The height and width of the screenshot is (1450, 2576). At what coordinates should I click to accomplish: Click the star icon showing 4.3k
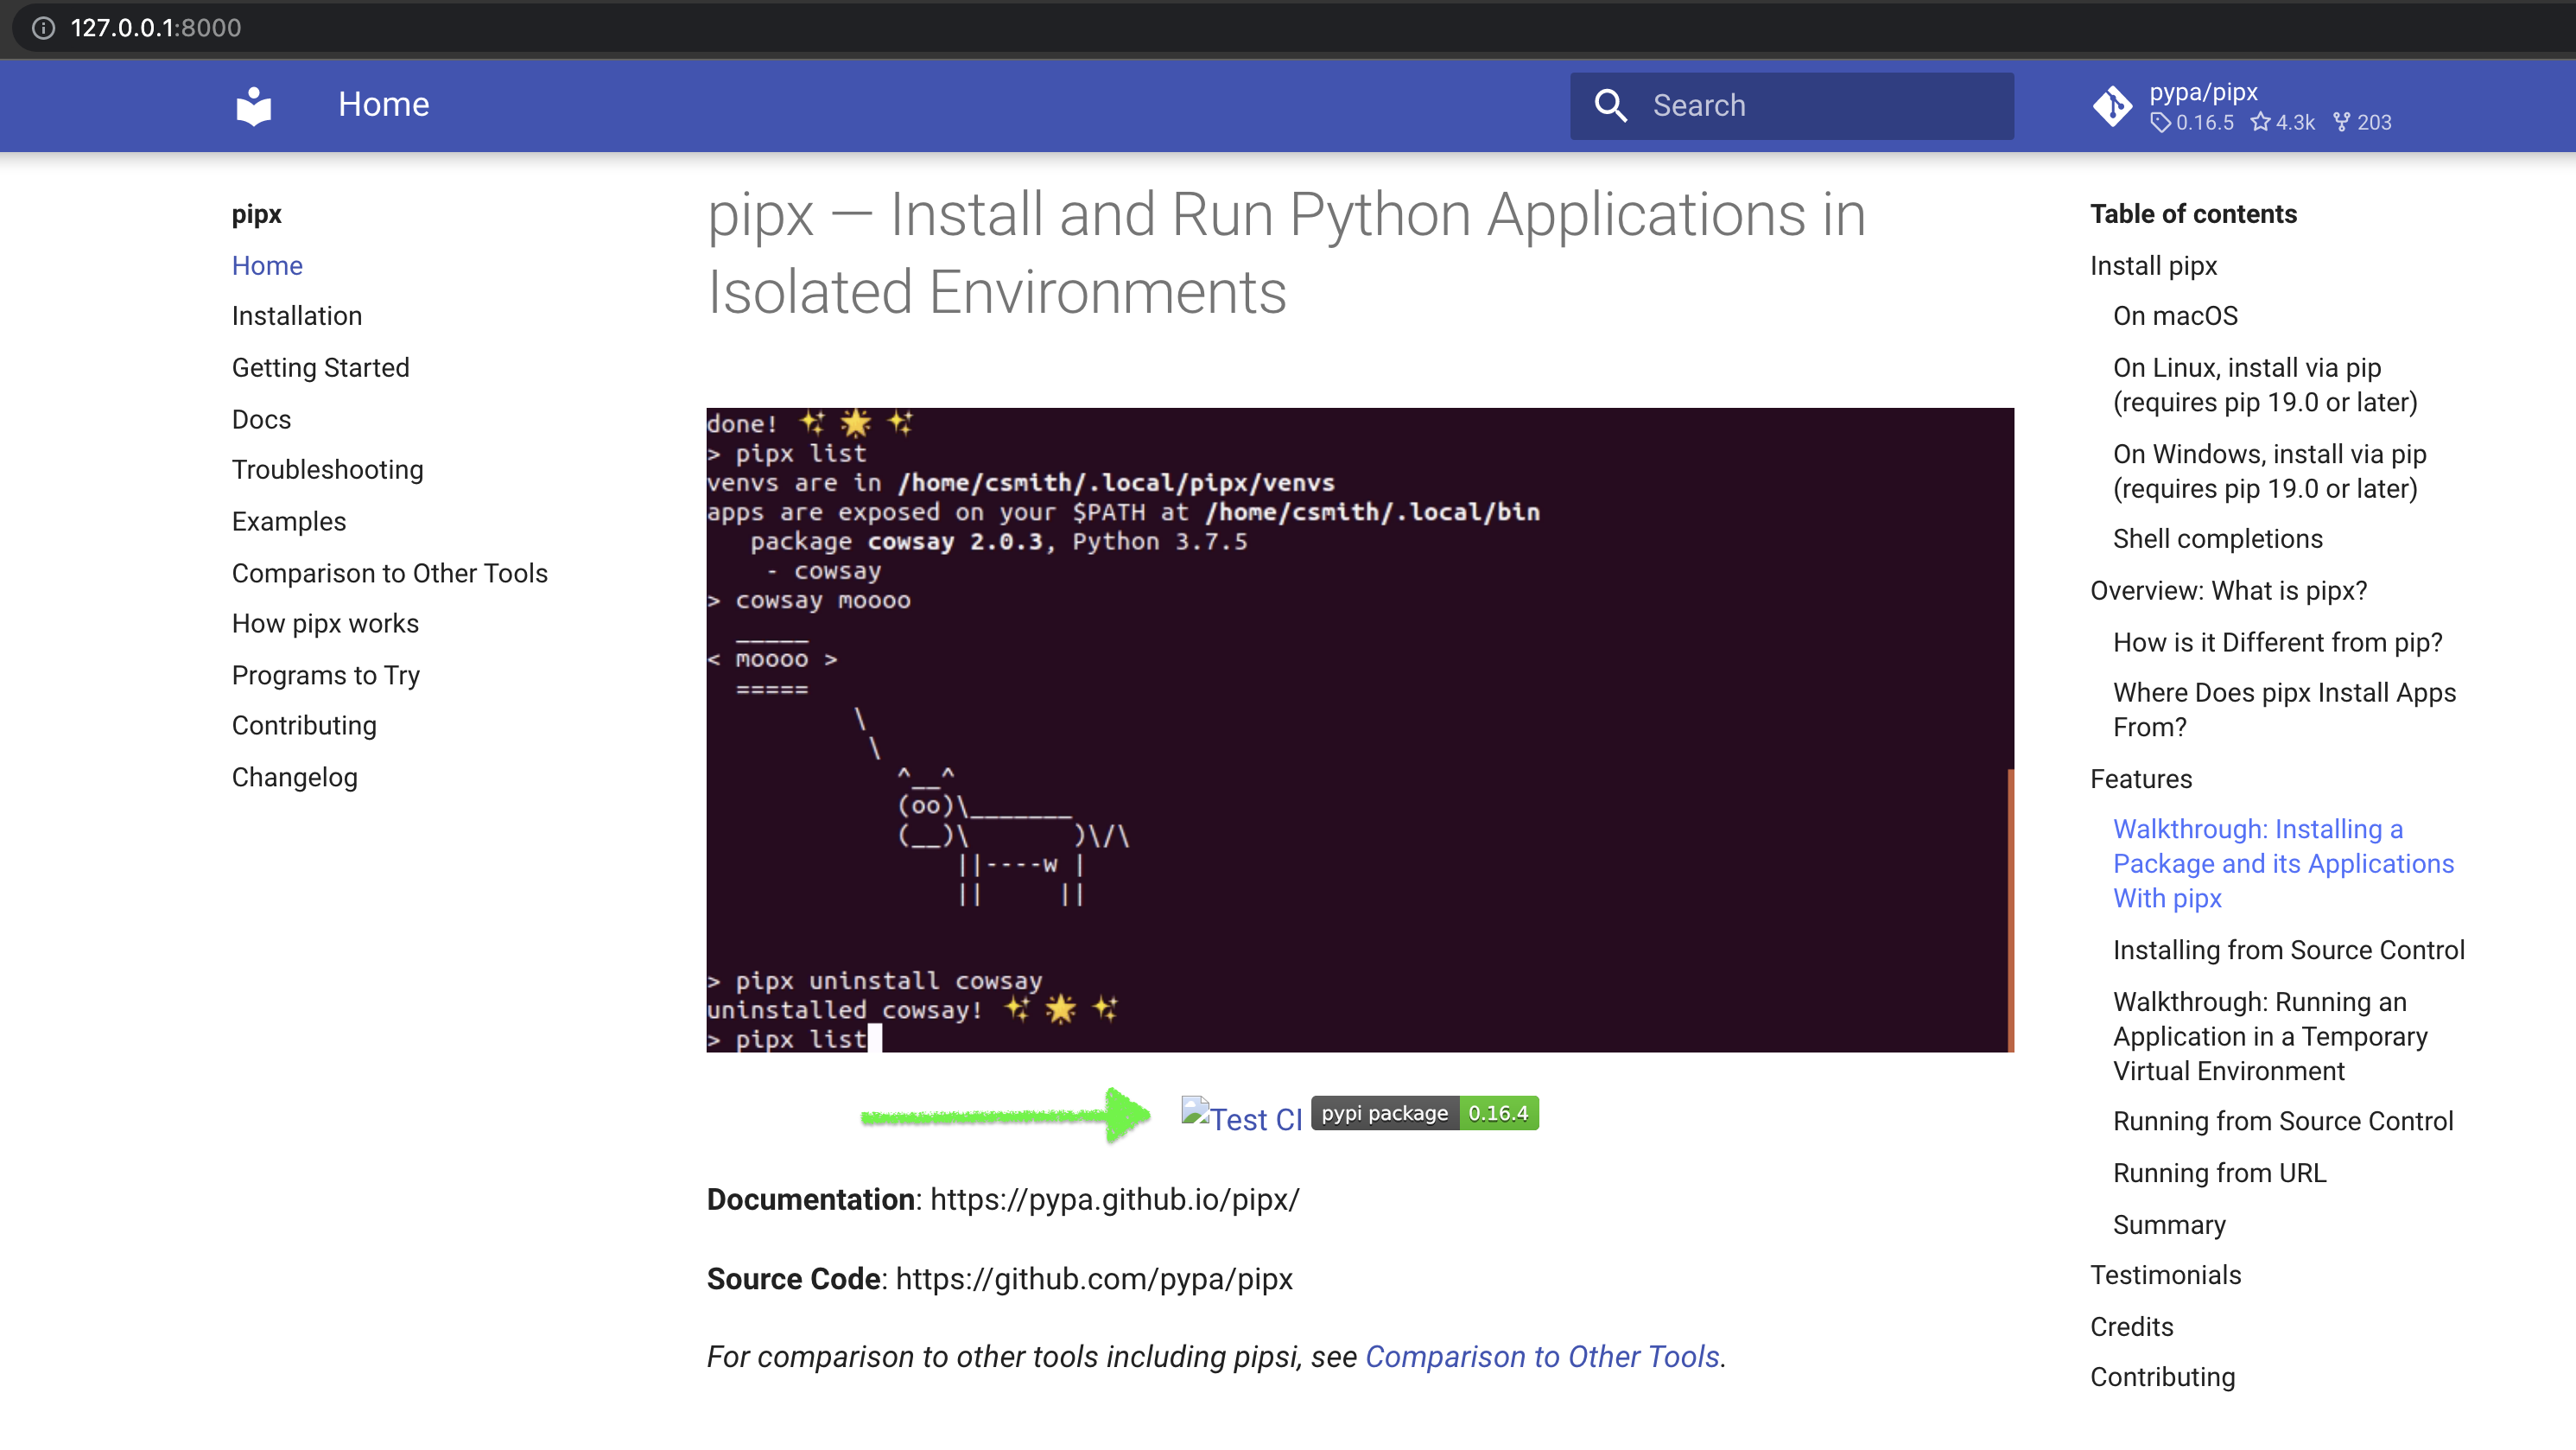(x=2261, y=122)
